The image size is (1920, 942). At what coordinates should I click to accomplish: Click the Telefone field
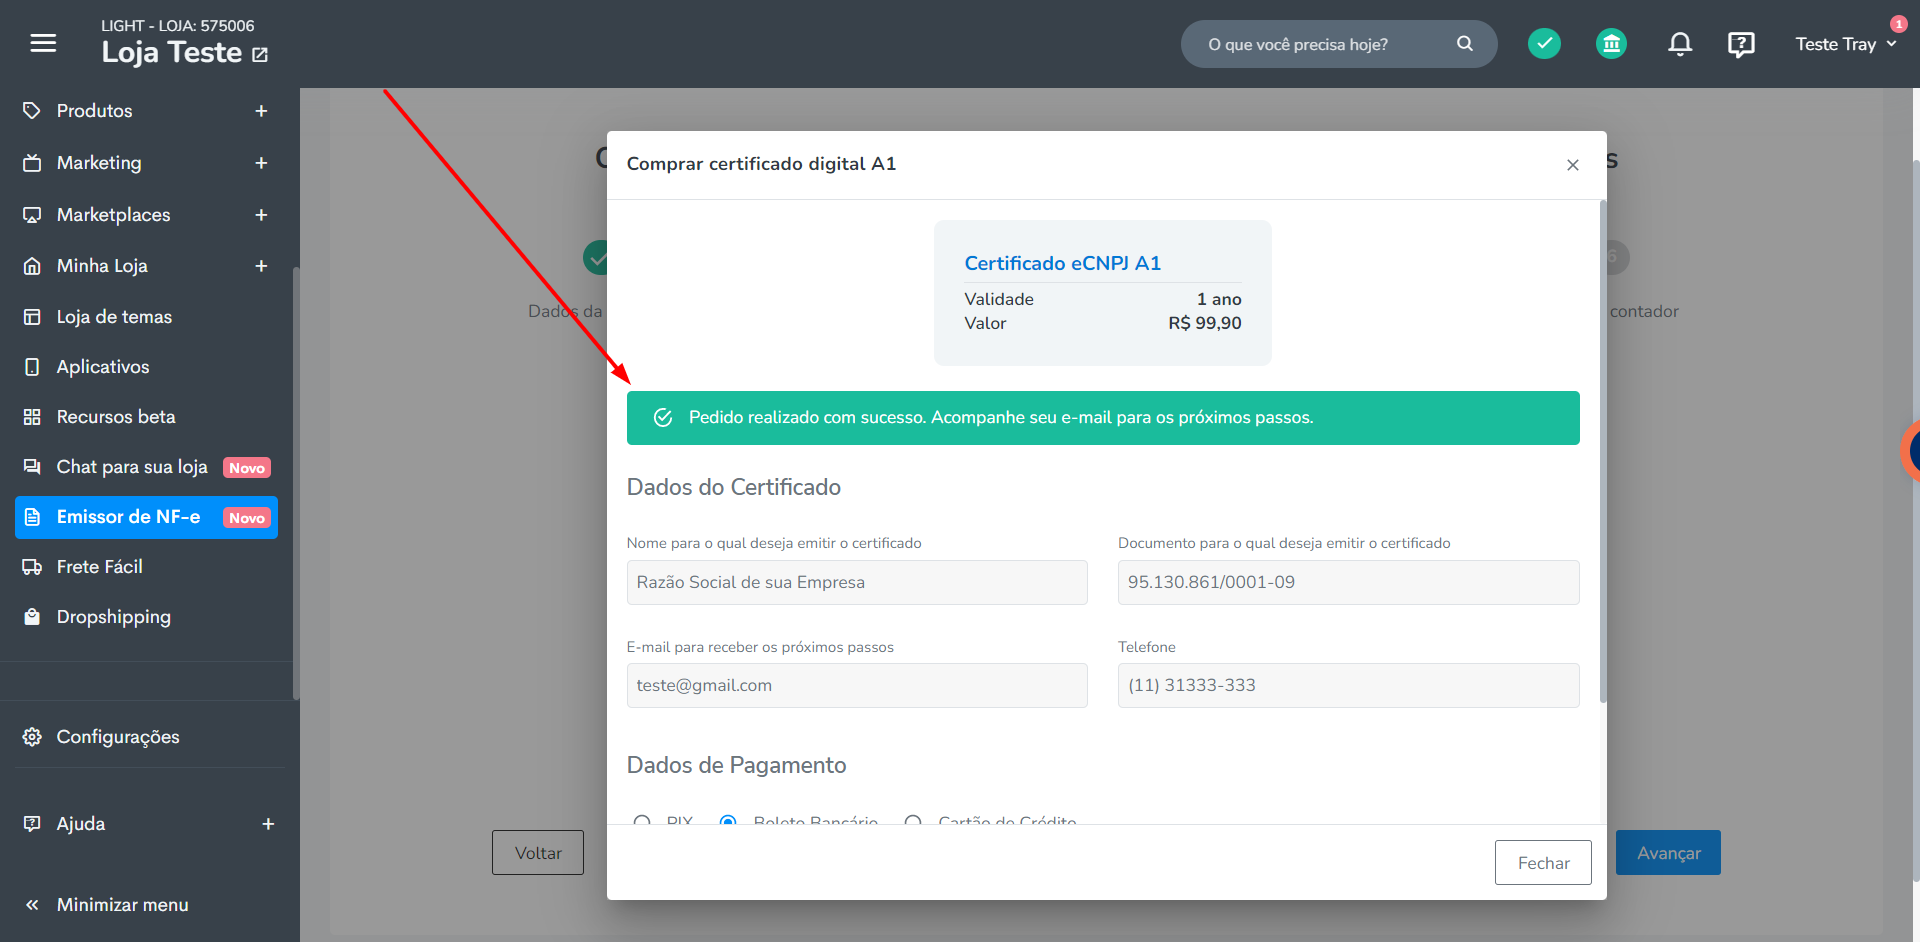[1348, 686]
